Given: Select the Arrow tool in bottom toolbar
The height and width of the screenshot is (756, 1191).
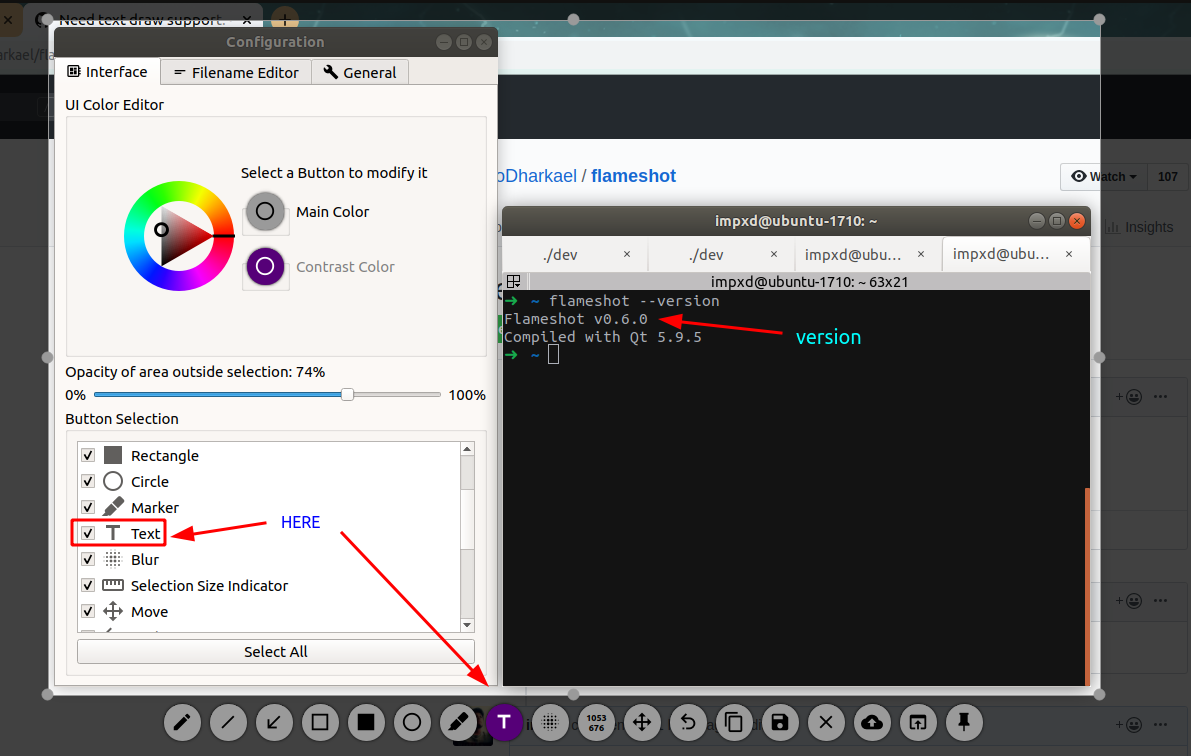Looking at the screenshot, I should [x=274, y=722].
